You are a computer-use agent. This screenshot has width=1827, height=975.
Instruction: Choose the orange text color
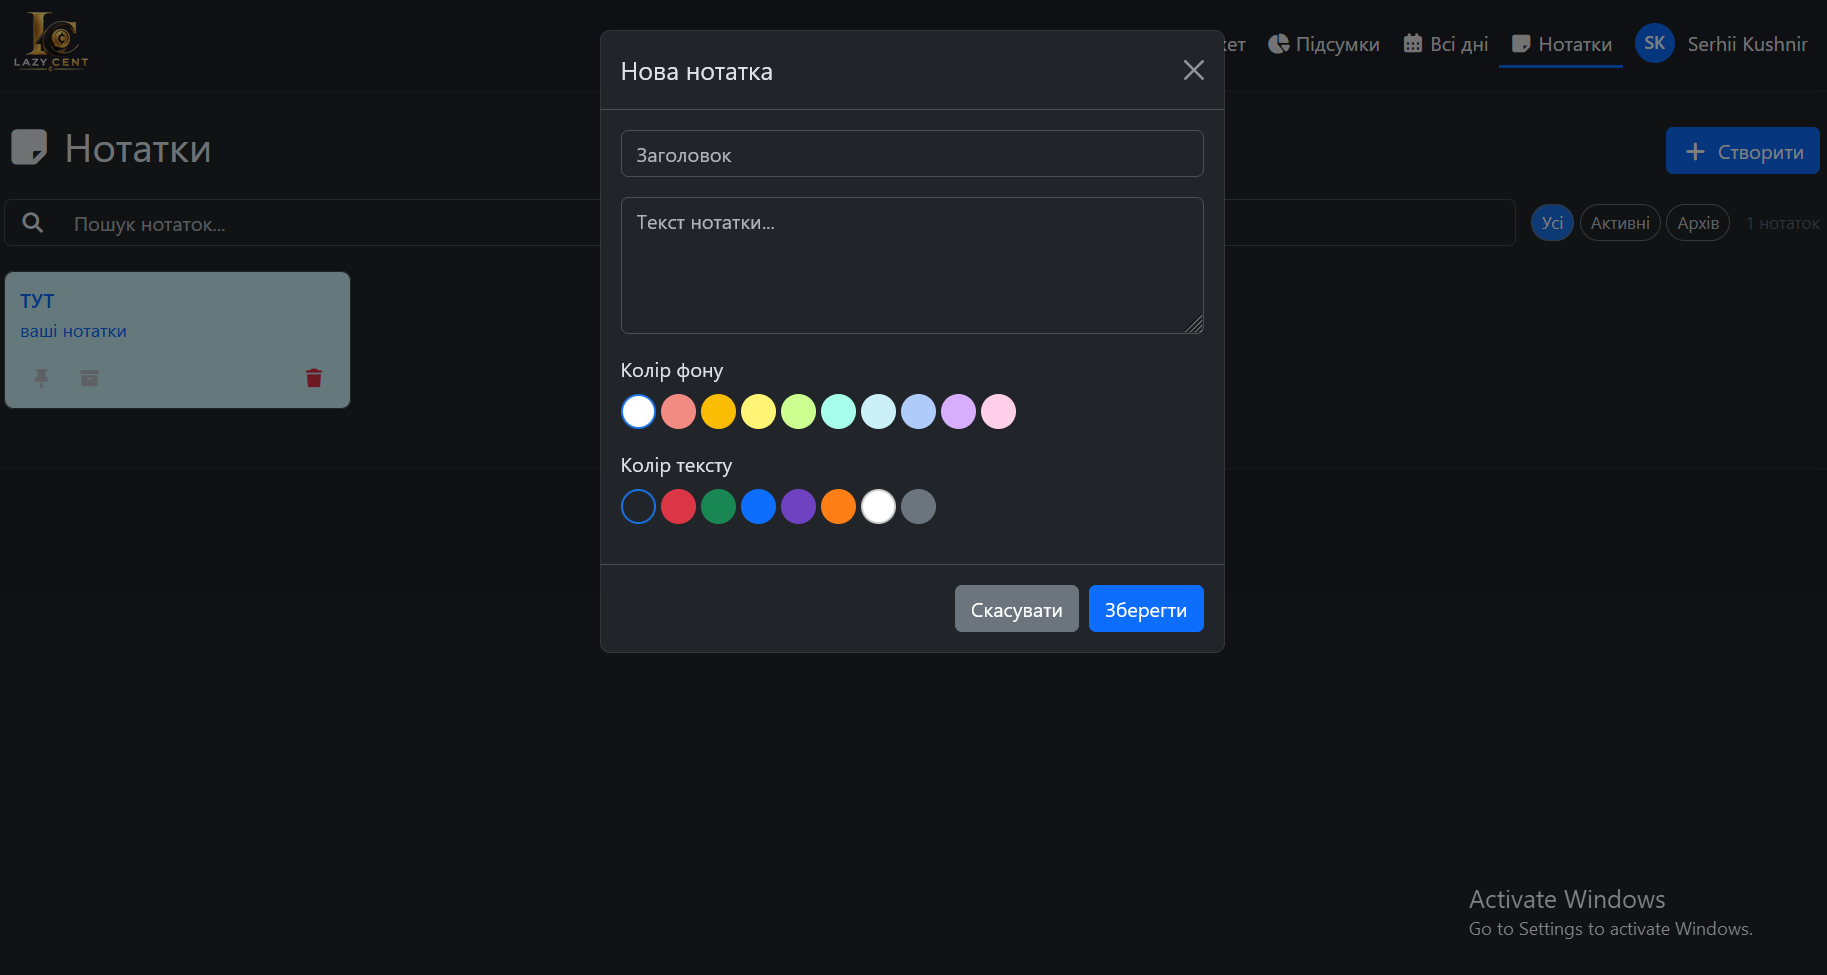[x=838, y=506]
